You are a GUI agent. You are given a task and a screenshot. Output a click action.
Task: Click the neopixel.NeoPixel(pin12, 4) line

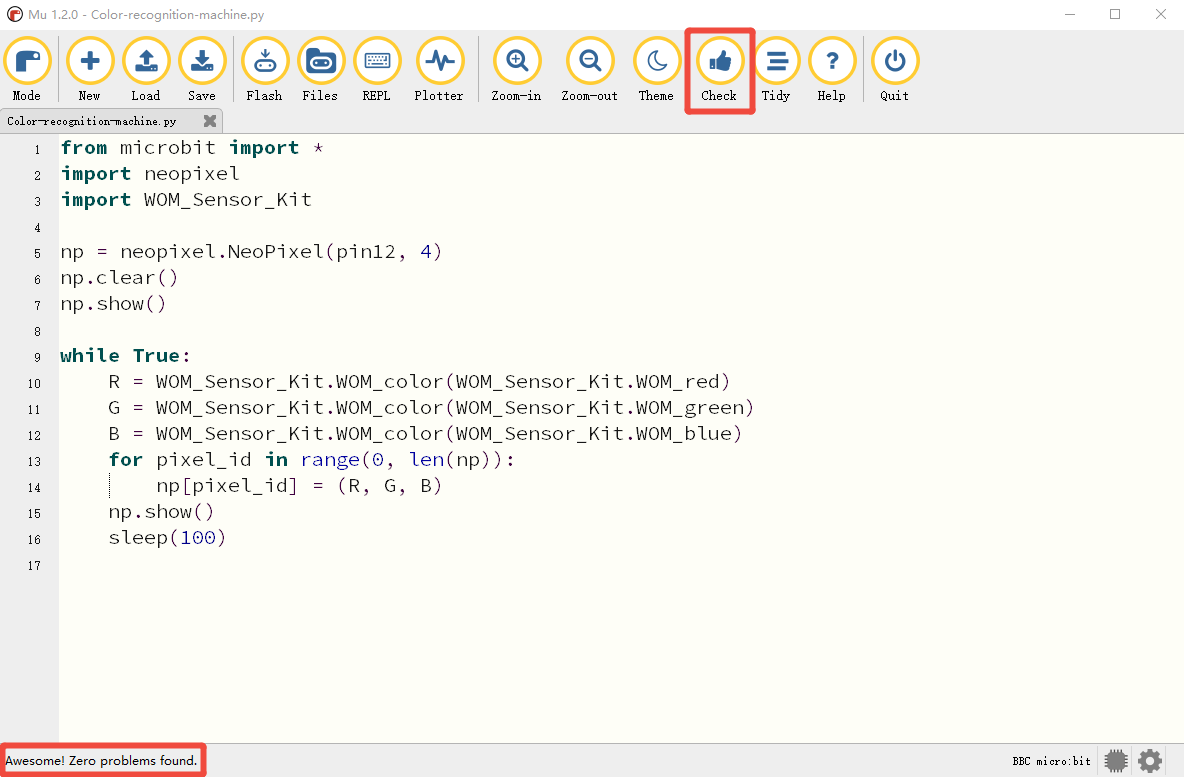[x=251, y=251]
